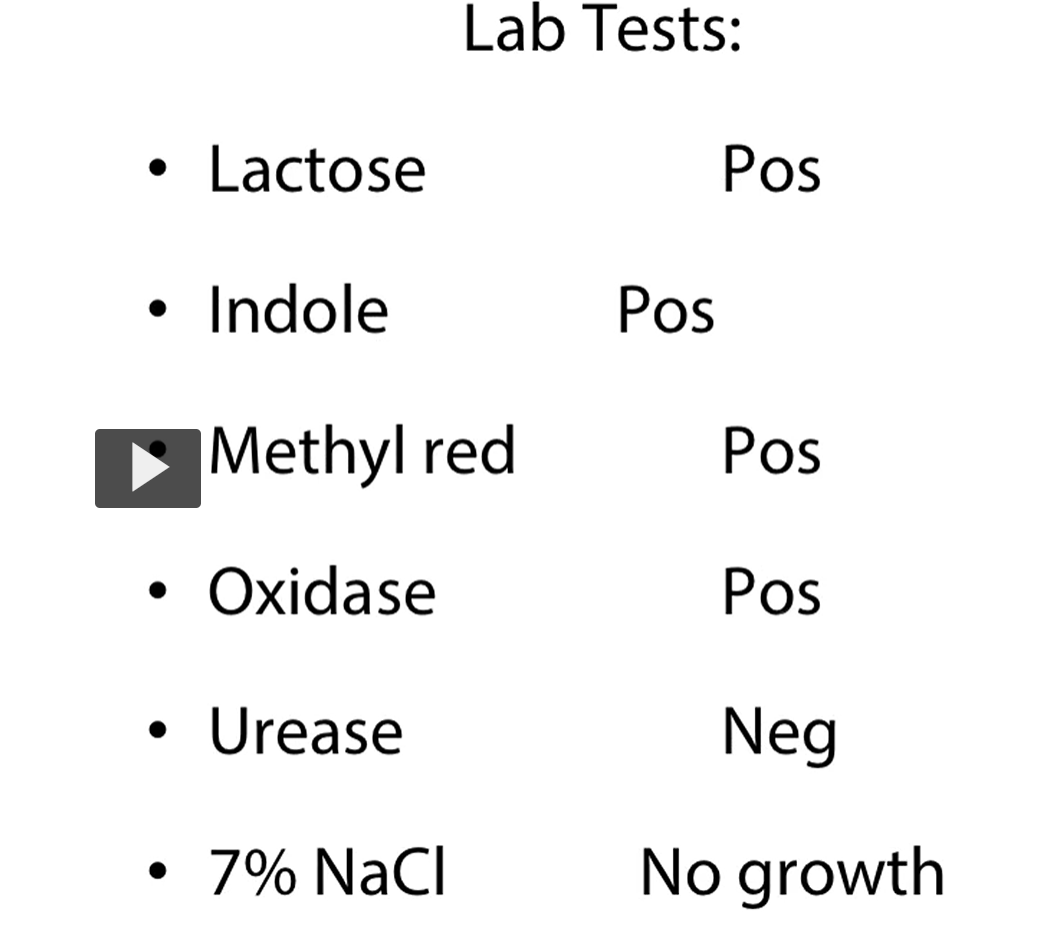The height and width of the screenshot is (941, 1040).
Task: Click the 'No growth' result text
Action: click(791, 875)
